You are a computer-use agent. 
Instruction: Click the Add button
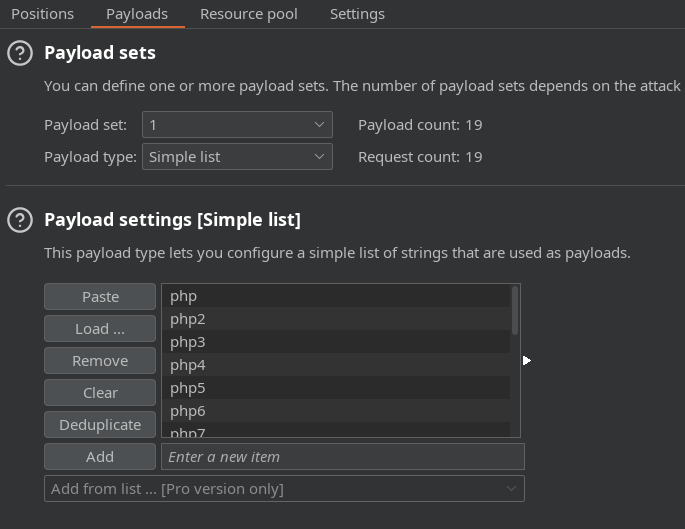tap(100, 456)
